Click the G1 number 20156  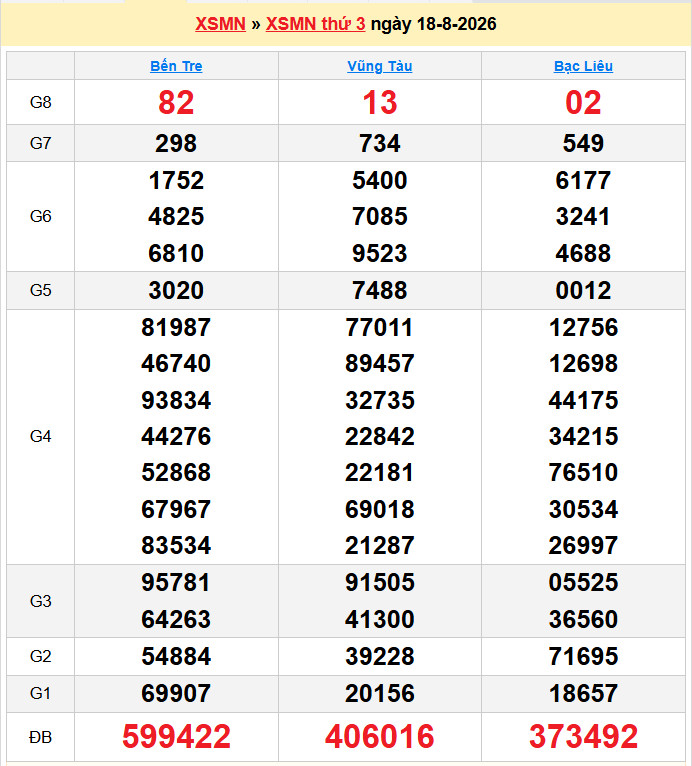[380, 693]
